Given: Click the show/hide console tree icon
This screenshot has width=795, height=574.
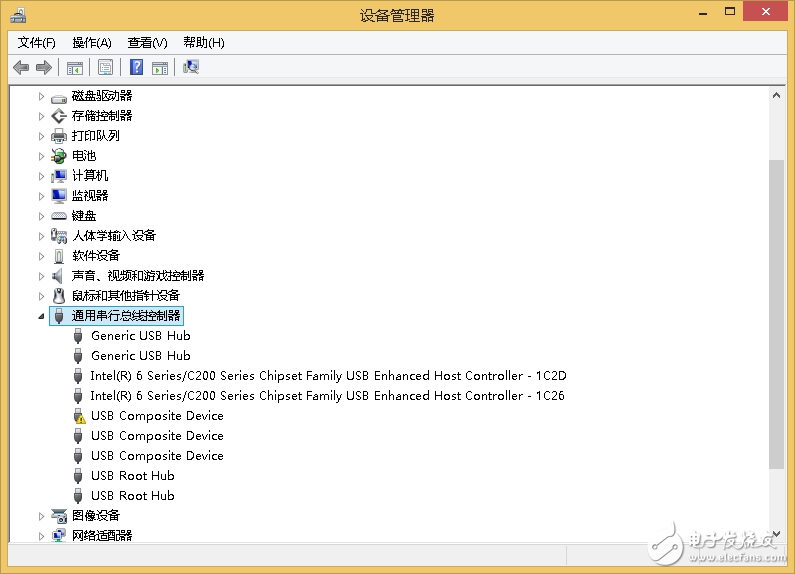Looking at the screenshot, I should [x=75, y=67].
